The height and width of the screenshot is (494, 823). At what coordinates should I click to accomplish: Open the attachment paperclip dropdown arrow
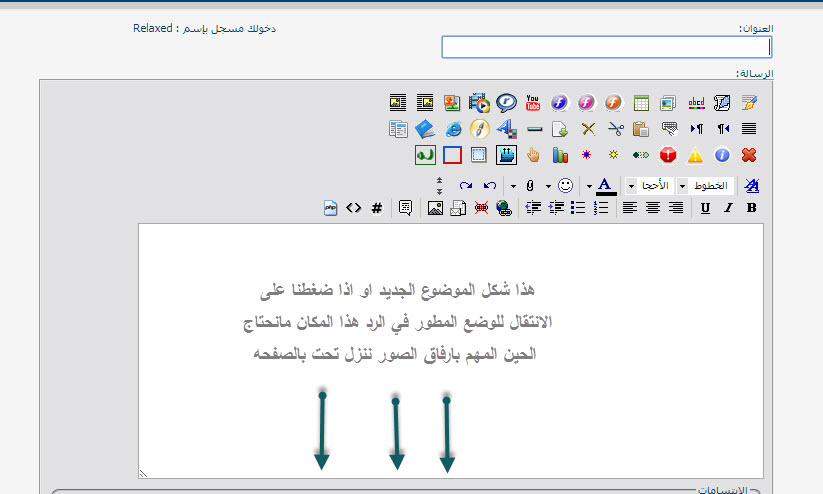tap(513, 186)
